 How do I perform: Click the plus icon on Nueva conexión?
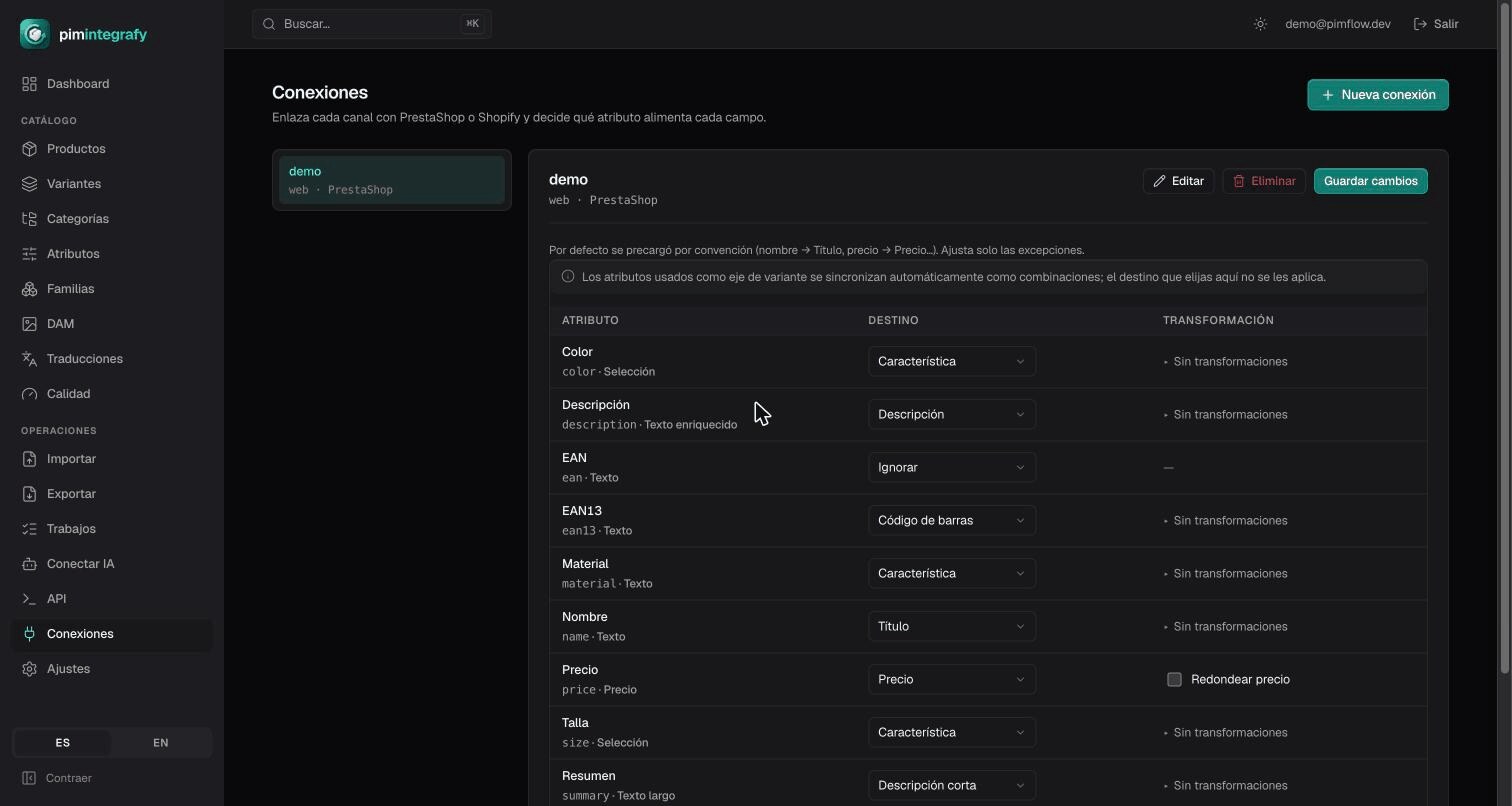click(1328, 95)
